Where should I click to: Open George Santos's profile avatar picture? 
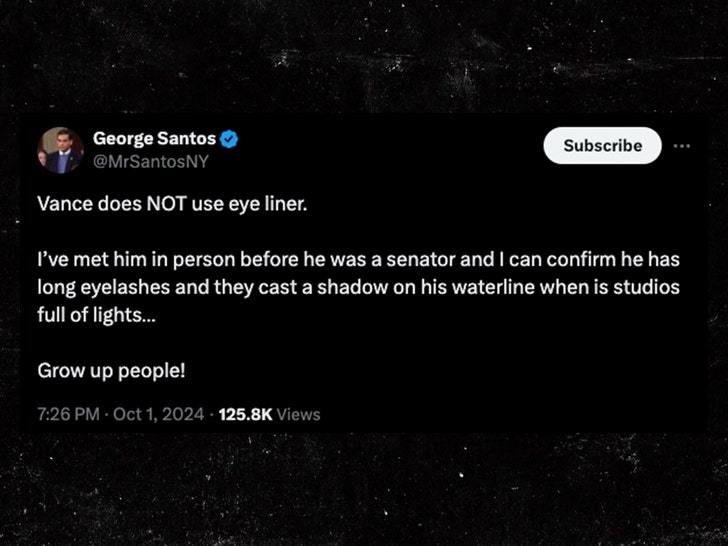coord(60,149)
